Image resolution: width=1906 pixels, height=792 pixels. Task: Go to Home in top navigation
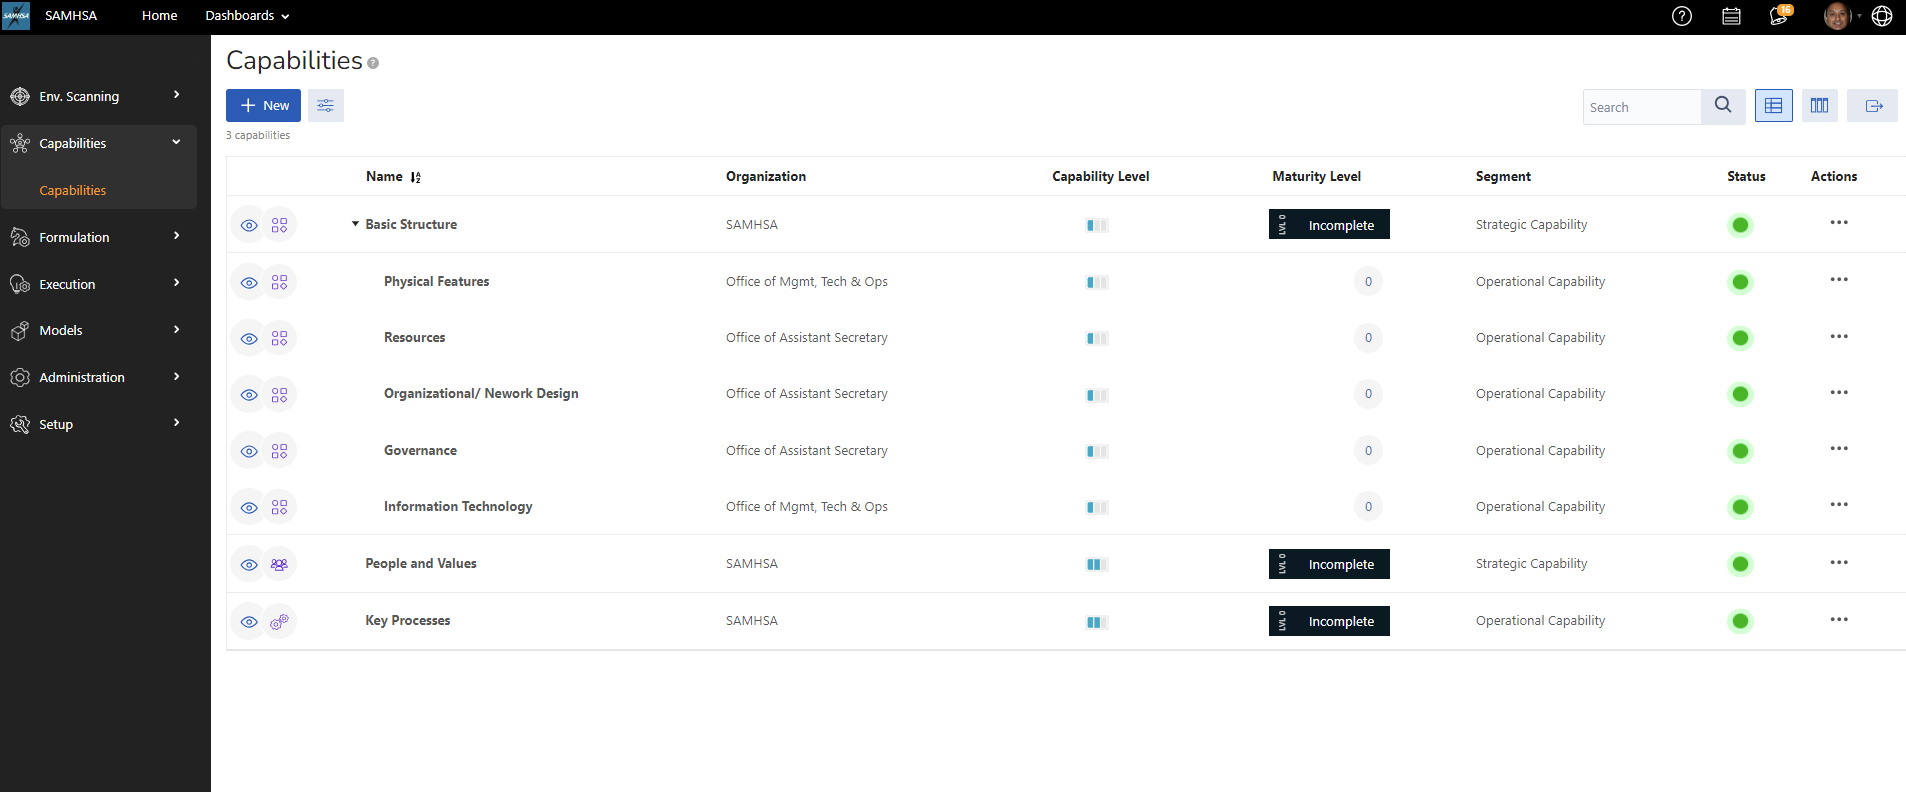[x=159, y=16]
